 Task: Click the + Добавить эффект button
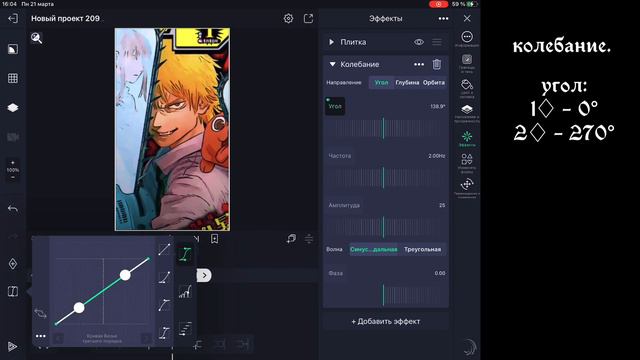[386, 322]
